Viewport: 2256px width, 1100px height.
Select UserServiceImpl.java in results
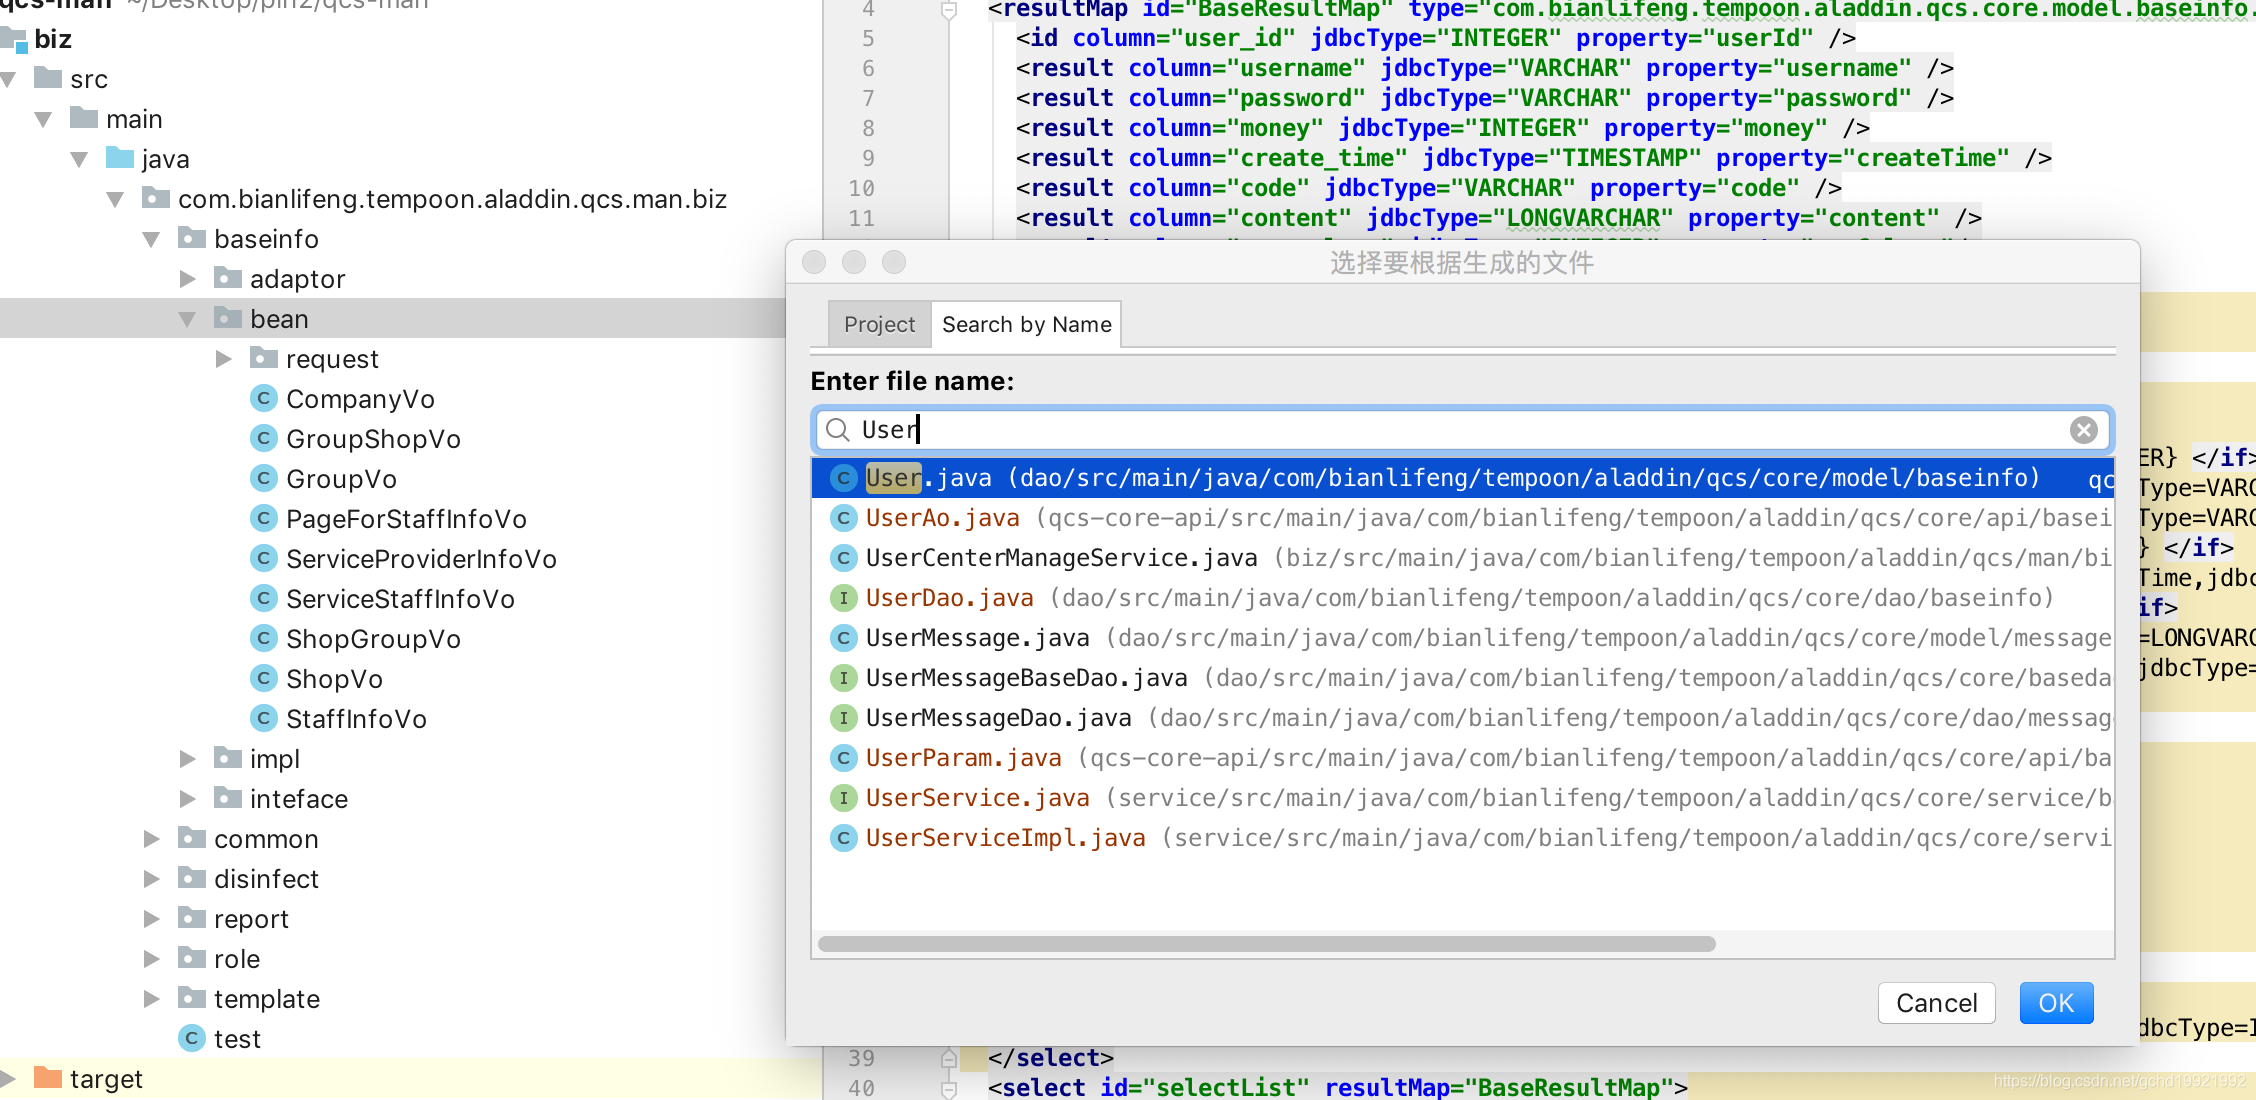pyautogui.click(x=1462, y=838)
